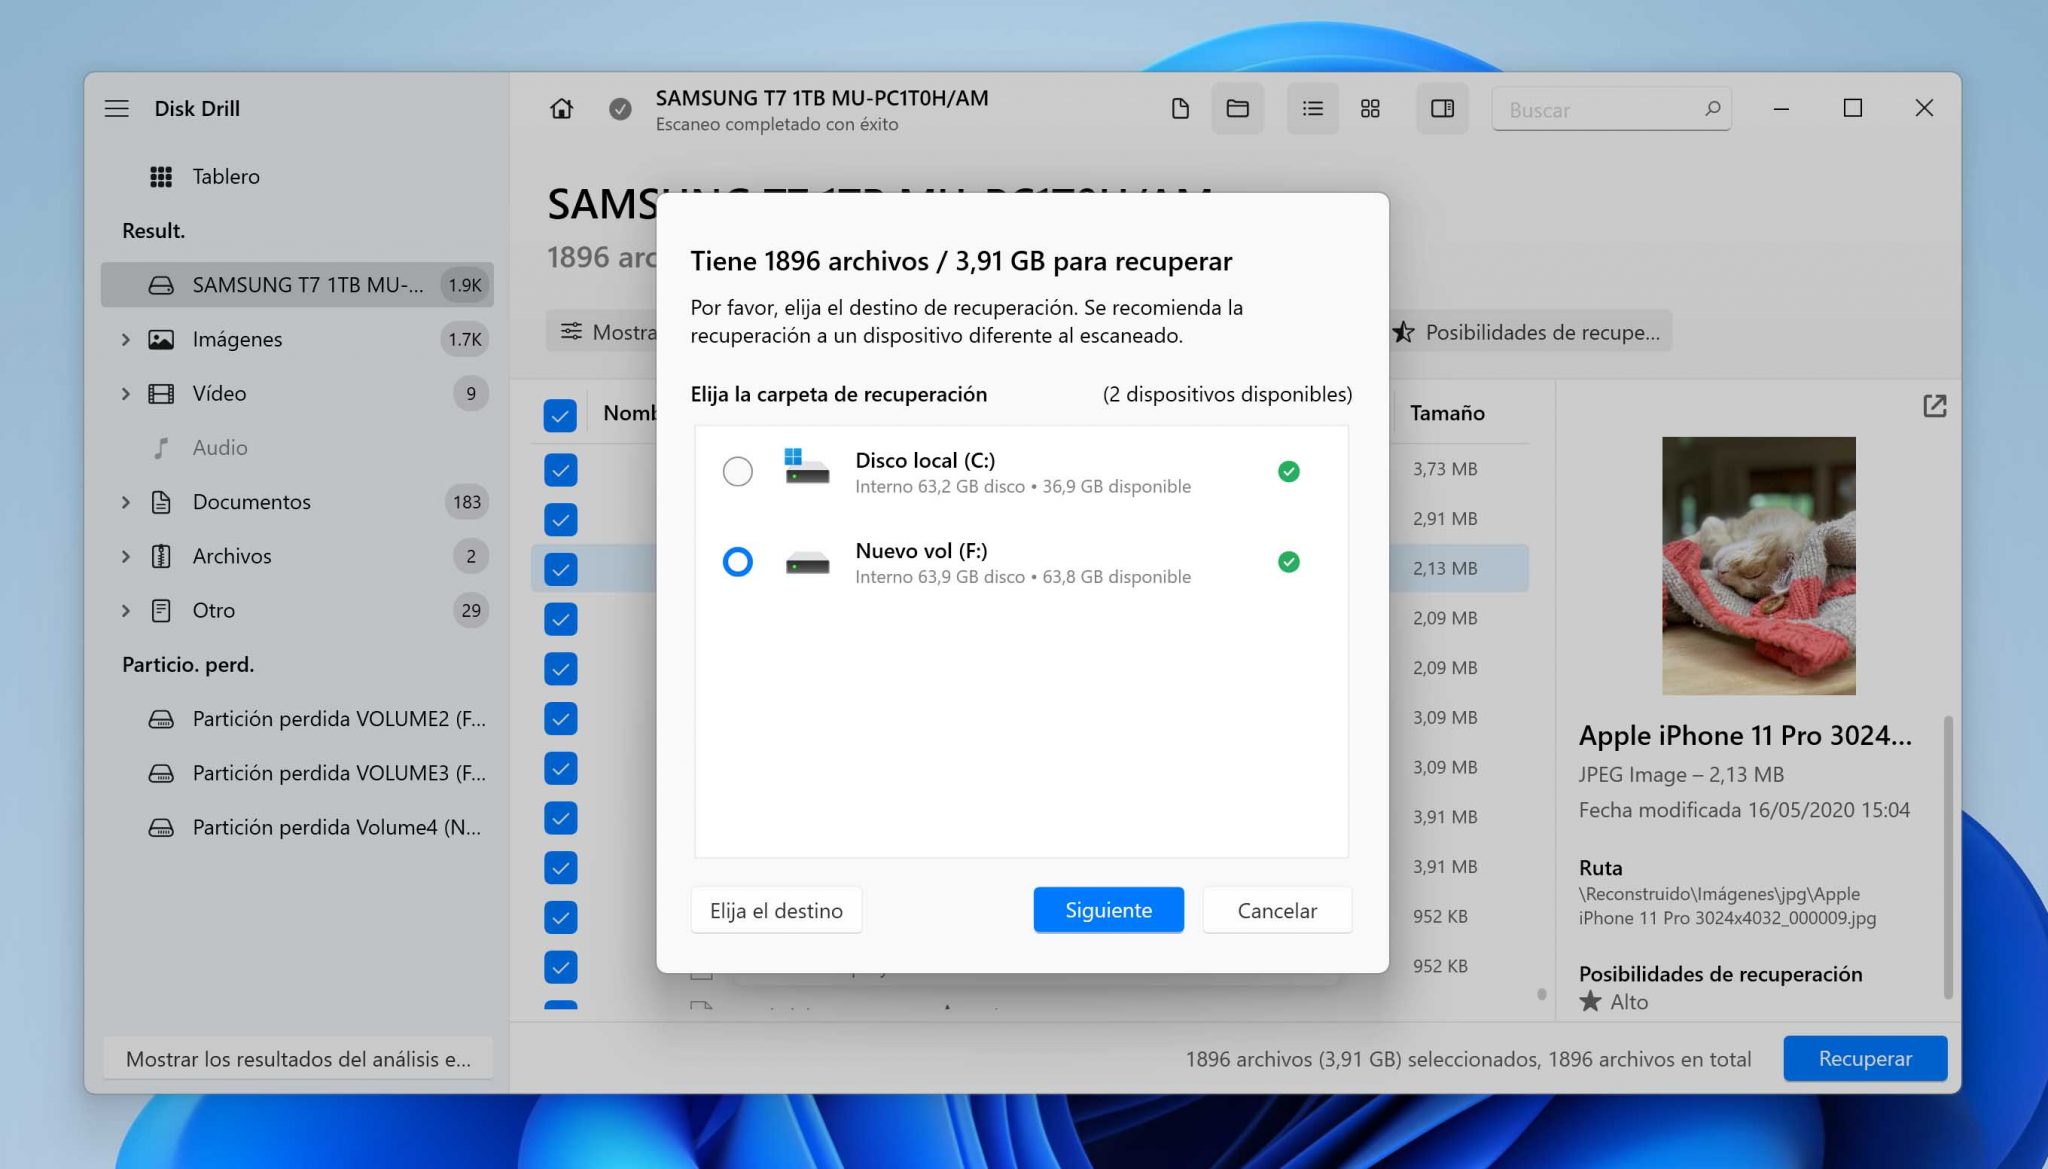Image resolution: width=2048 pixels, height=1169 pixels.
Task: Select Disco local (C:) radio button
Action: [x=738, y=471]
